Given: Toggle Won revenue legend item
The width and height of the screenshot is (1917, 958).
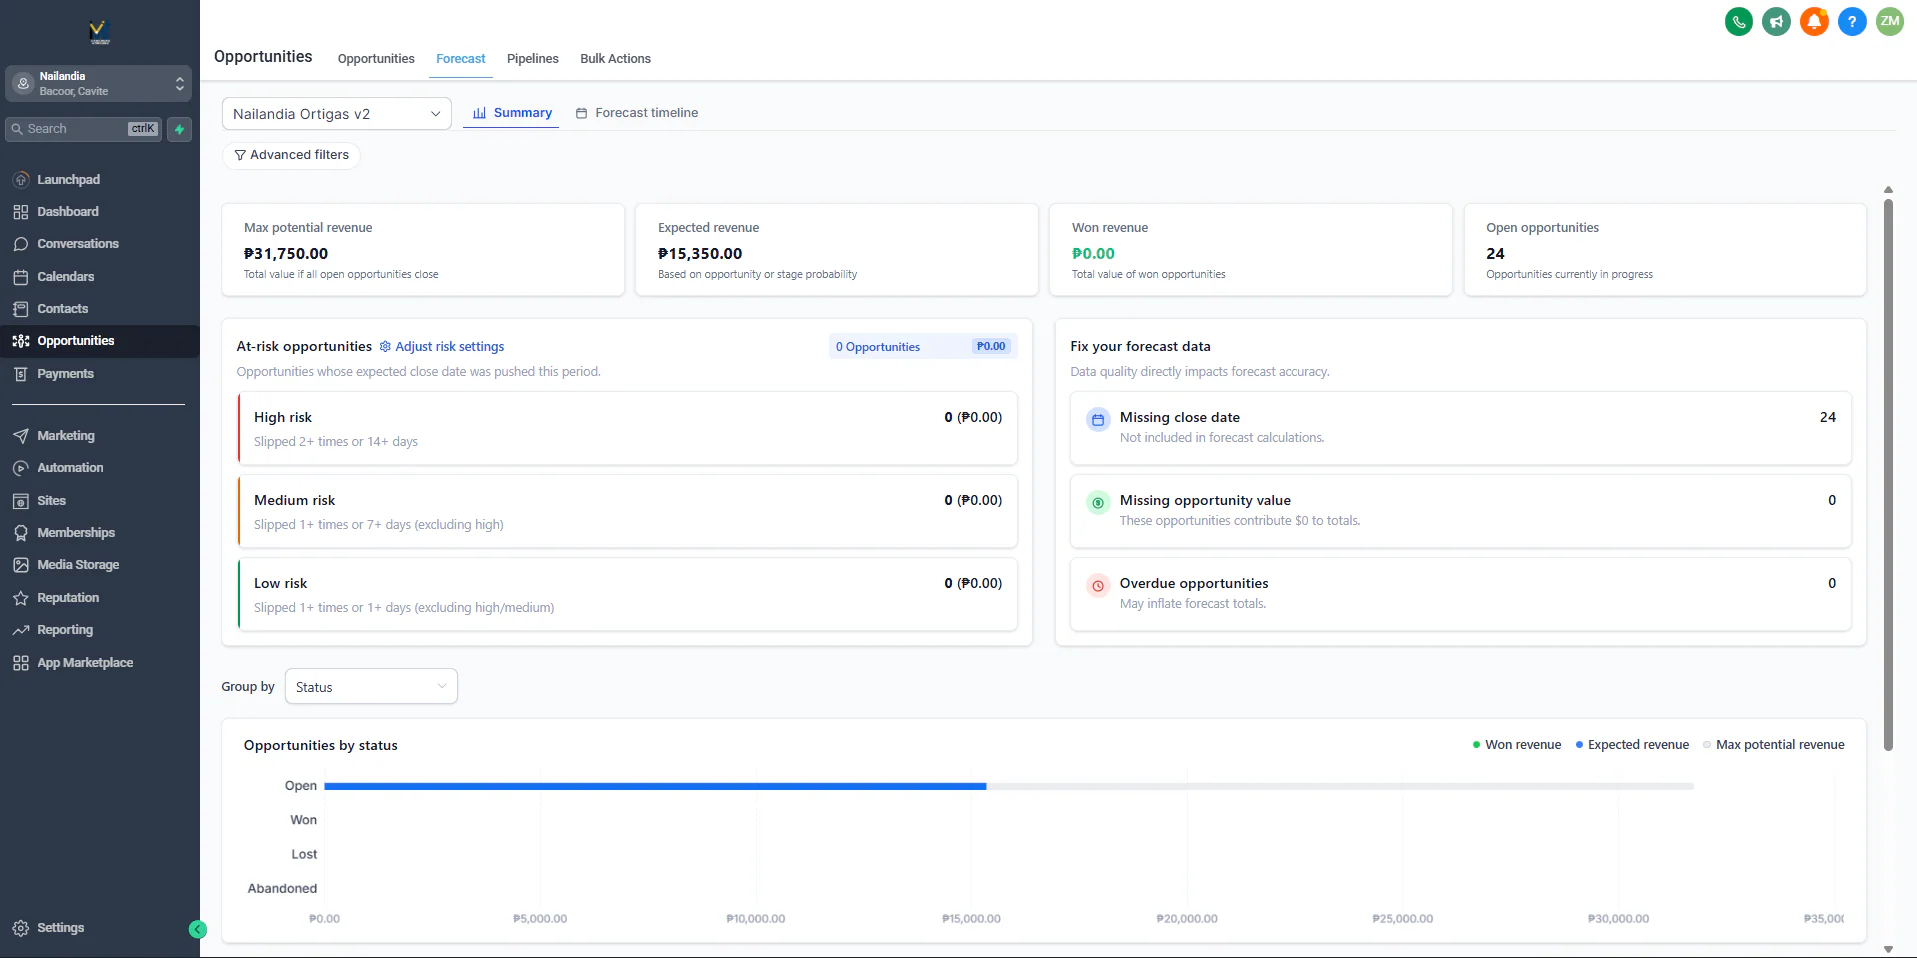Looking at the screenshot, I should pos(1517,745).
